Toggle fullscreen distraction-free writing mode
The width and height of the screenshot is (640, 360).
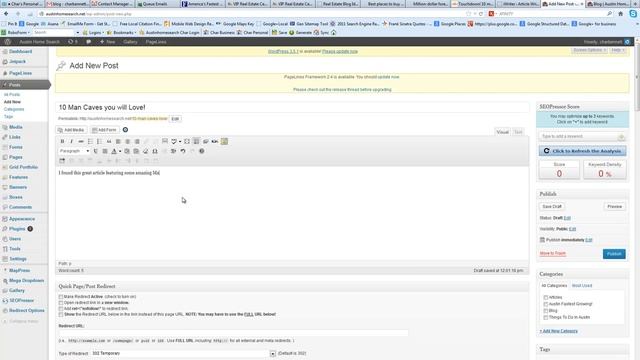(x=187, y=141)
